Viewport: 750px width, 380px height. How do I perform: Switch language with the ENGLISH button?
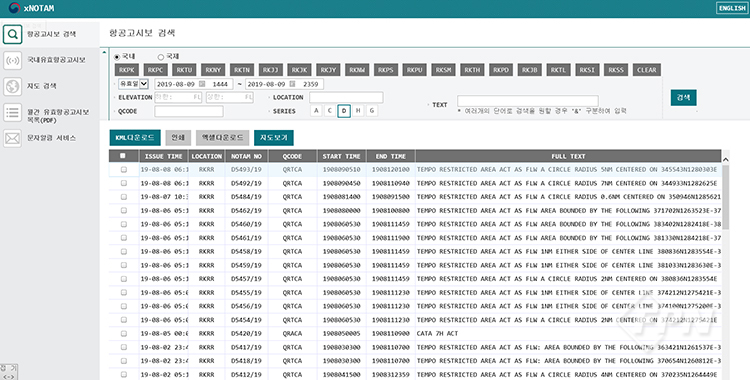coord(732,8)
